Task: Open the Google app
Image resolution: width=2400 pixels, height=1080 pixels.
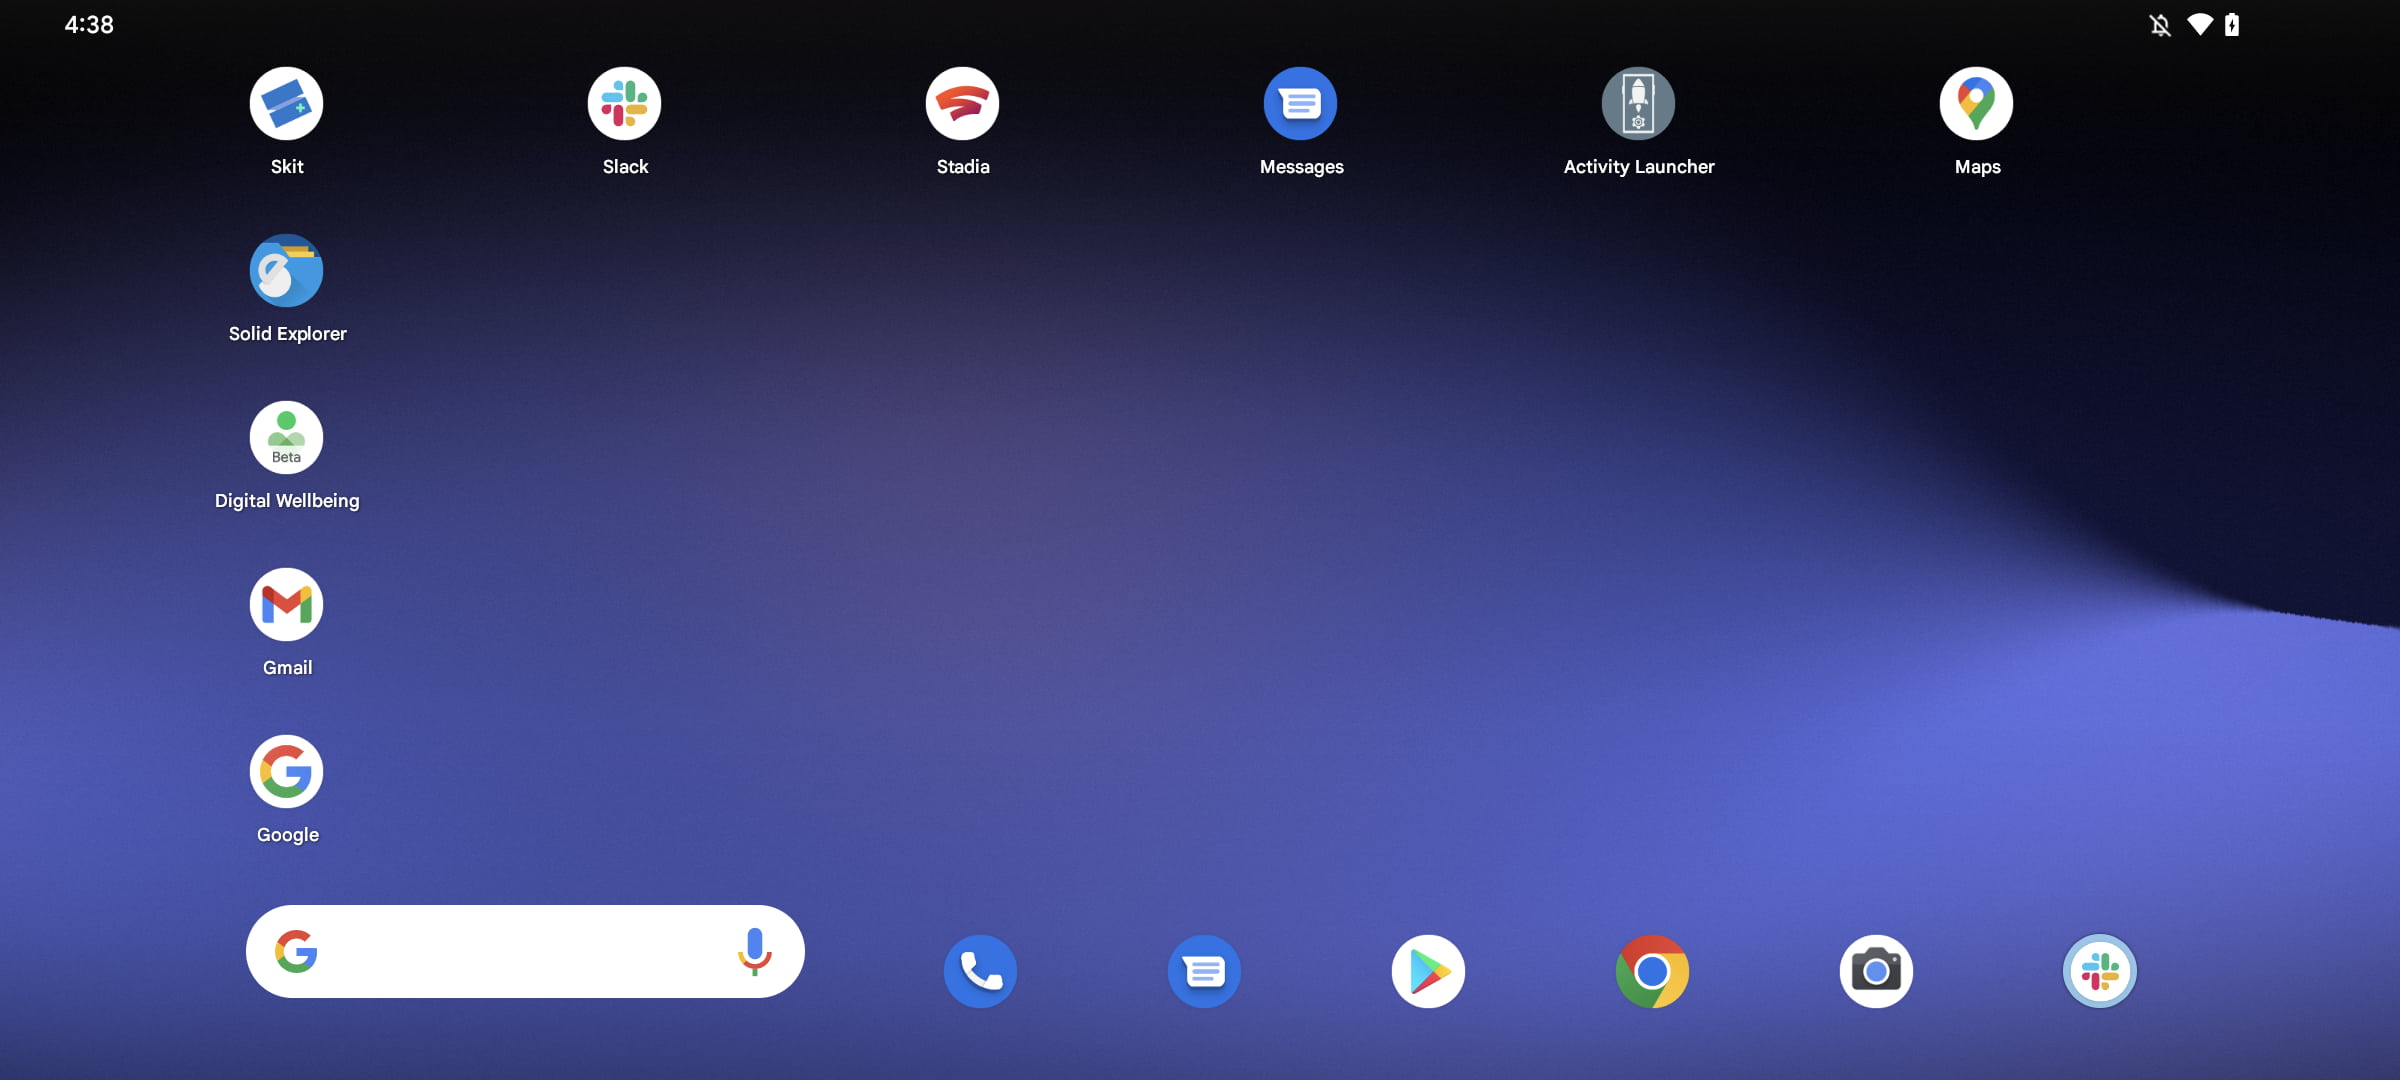Action: coord(286,771)
